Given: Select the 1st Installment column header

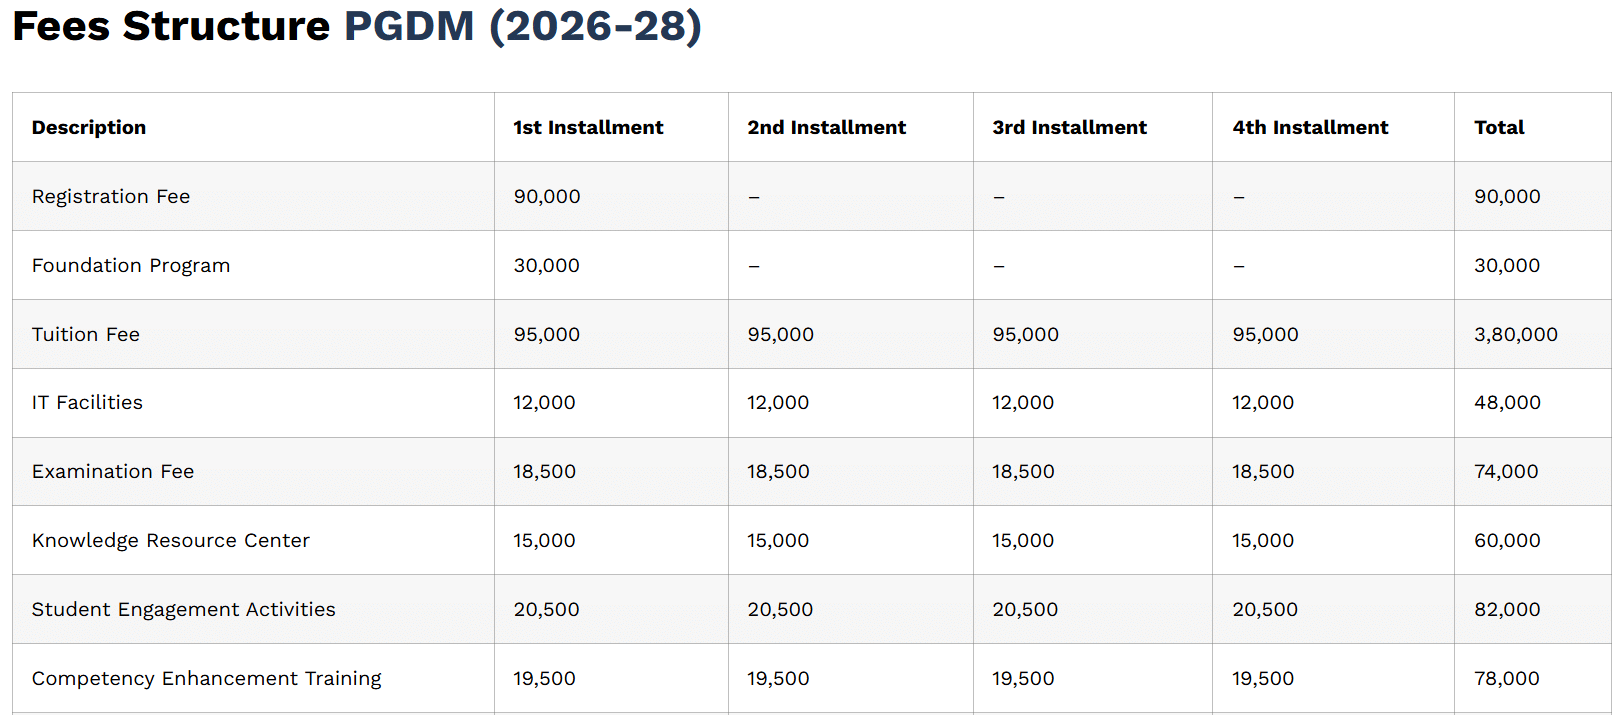Looking at the screenshot, I should [x=588, y=127].
